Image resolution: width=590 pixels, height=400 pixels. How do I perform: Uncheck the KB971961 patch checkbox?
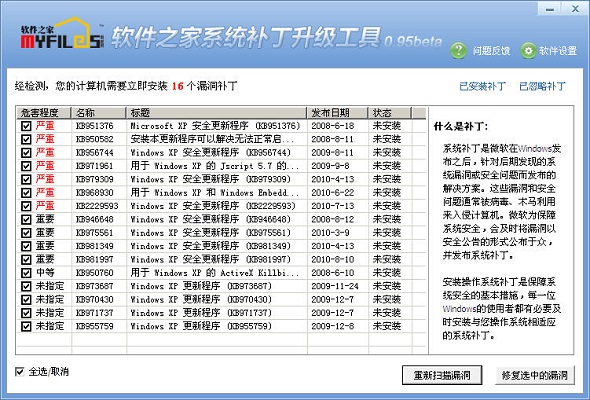26,166
